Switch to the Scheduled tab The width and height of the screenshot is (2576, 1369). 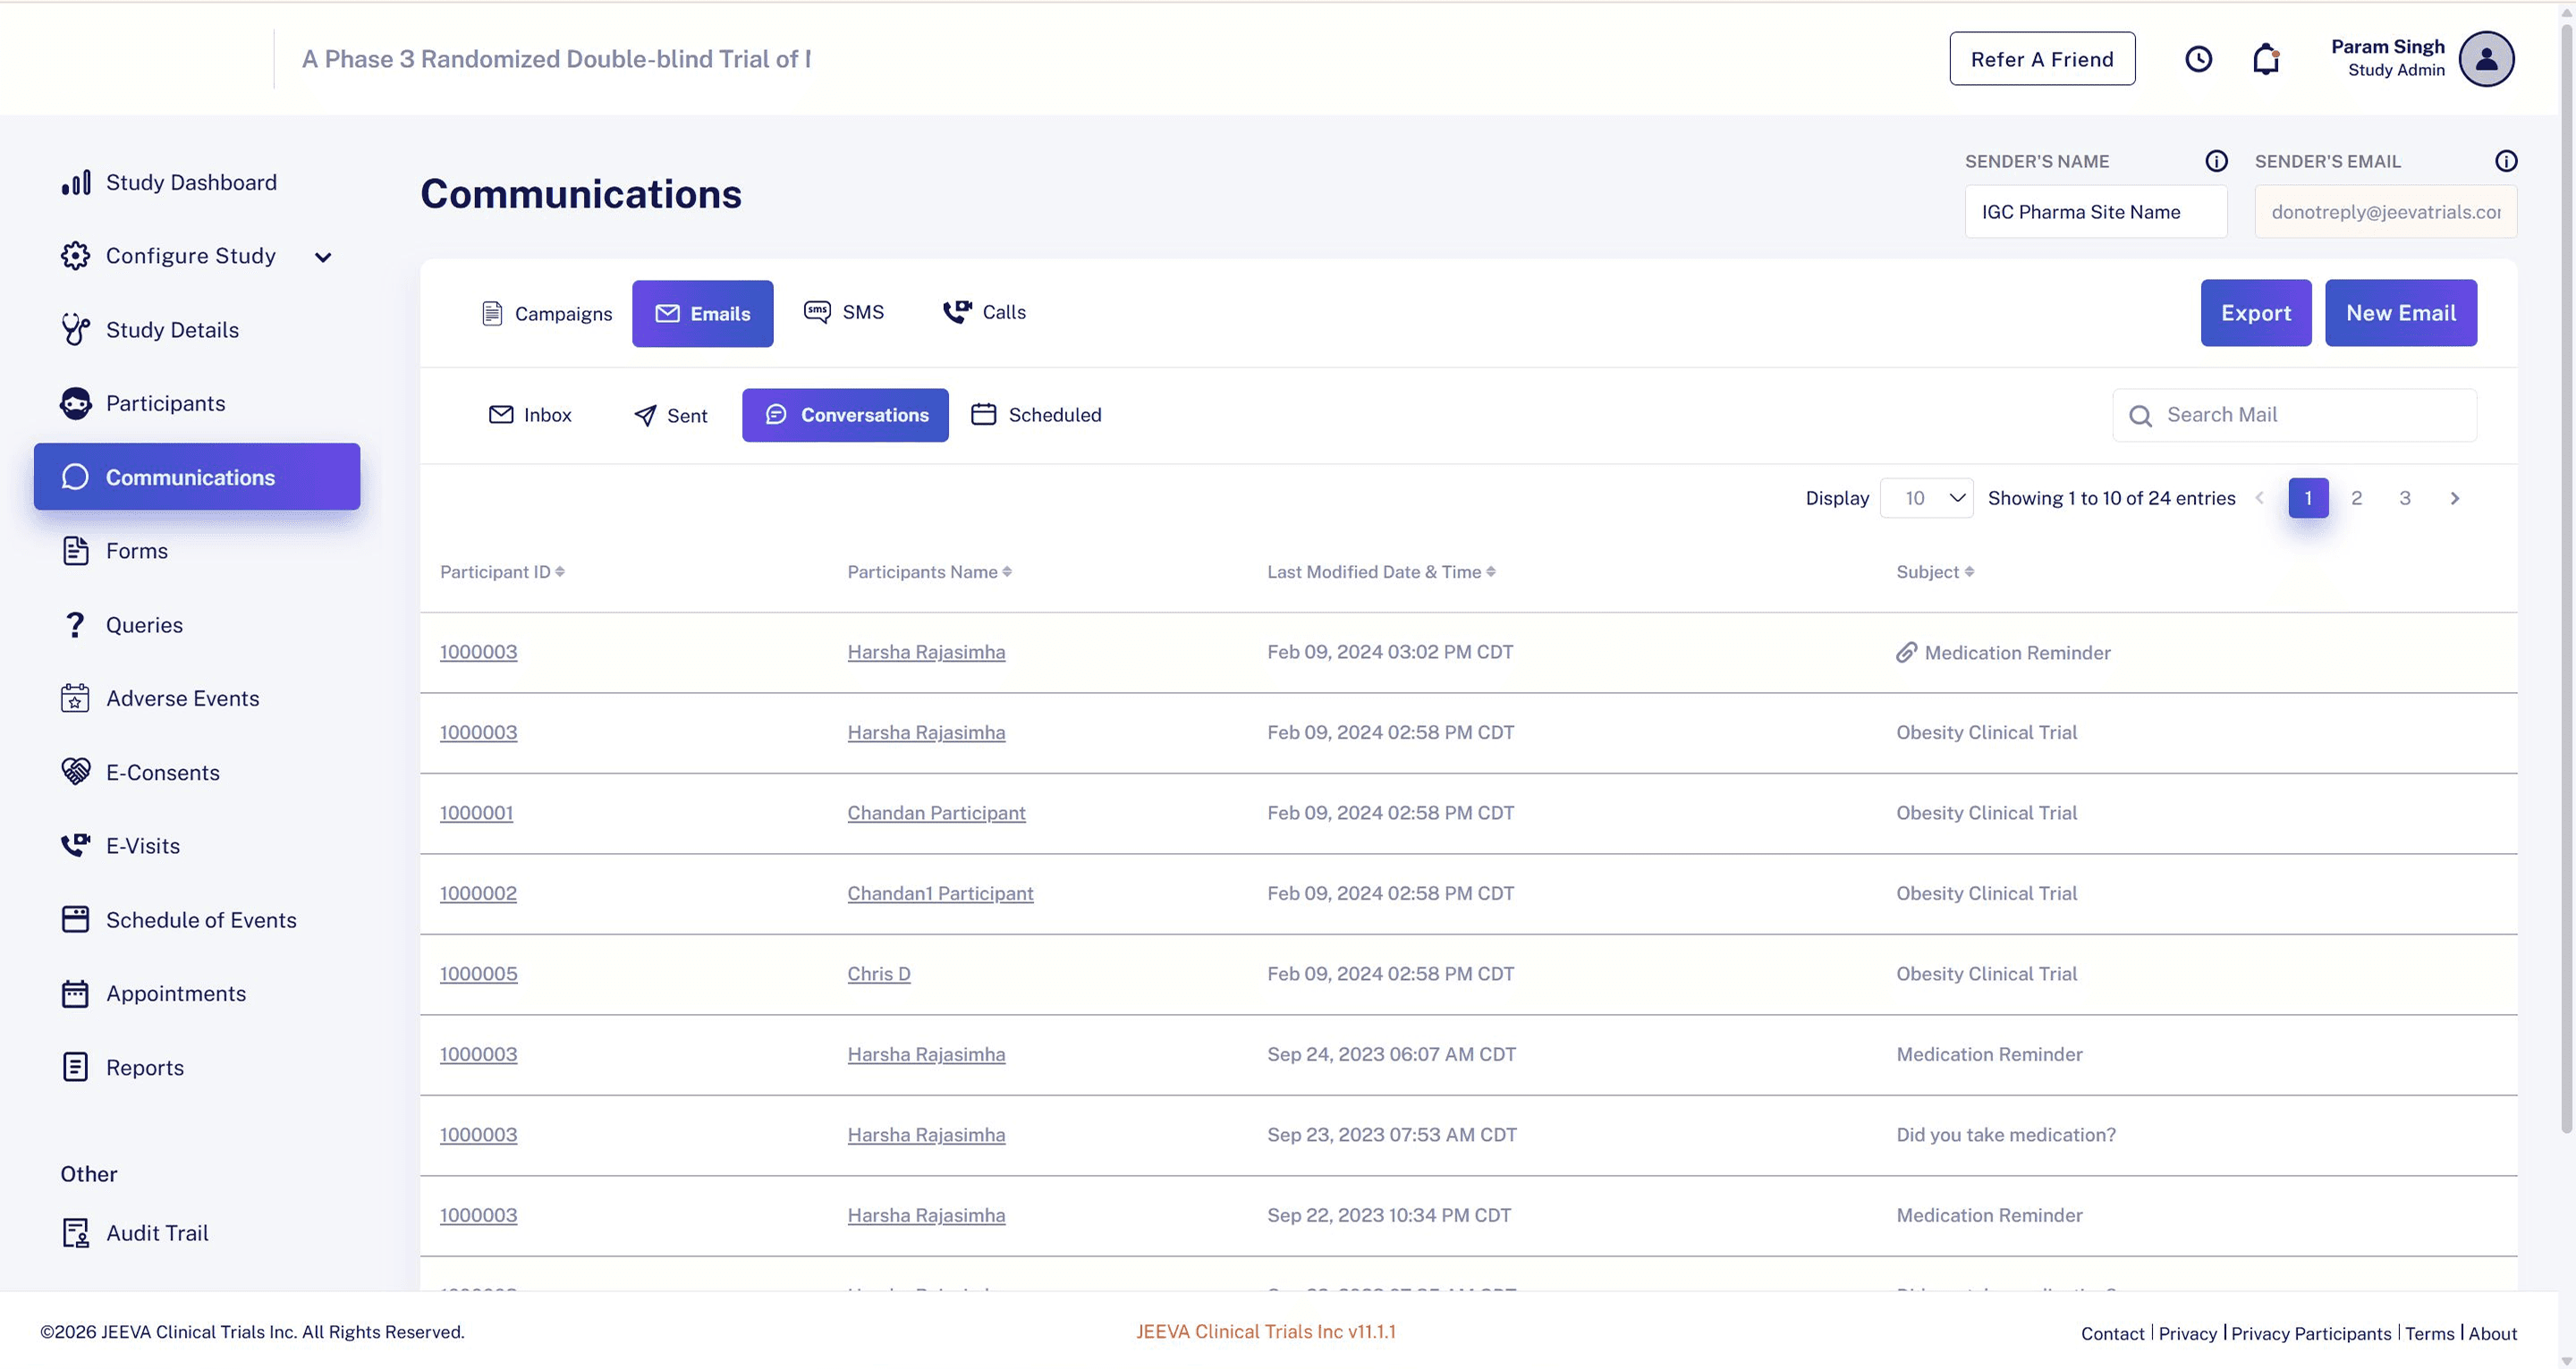tap(1036, 415)
